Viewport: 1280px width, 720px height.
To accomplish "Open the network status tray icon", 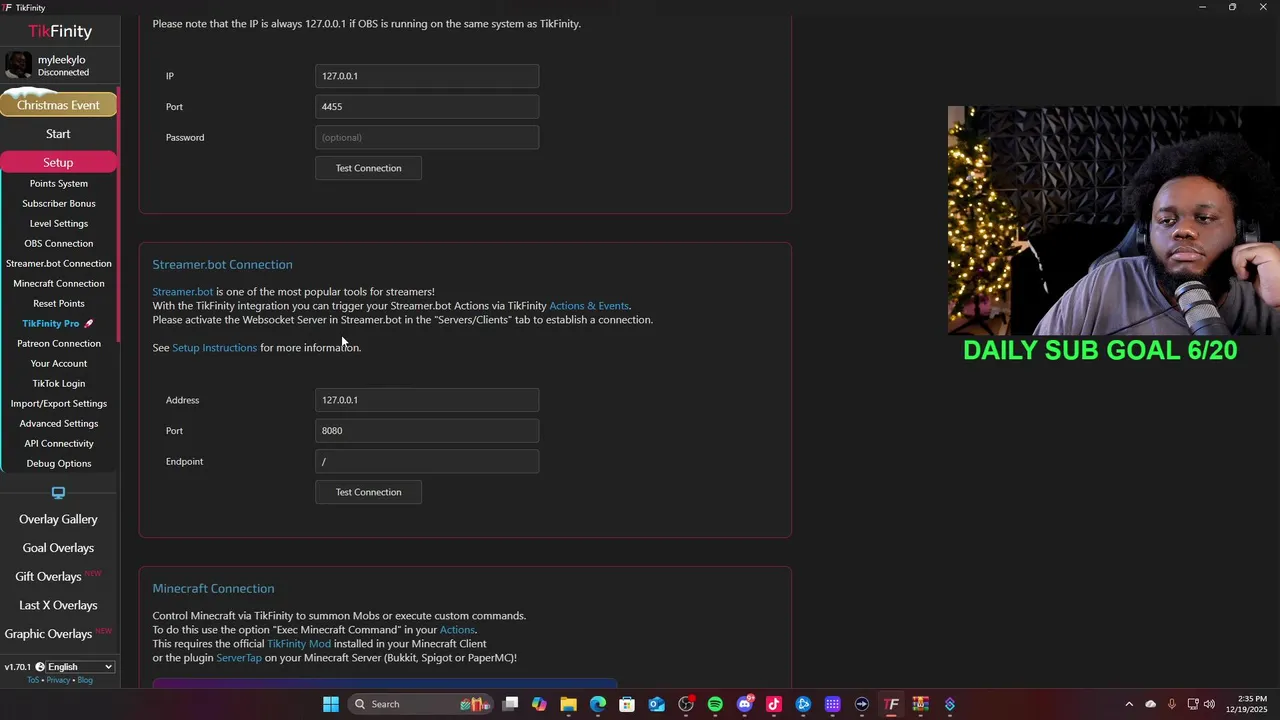I will pyautogui.click(x=1192, y=704).
